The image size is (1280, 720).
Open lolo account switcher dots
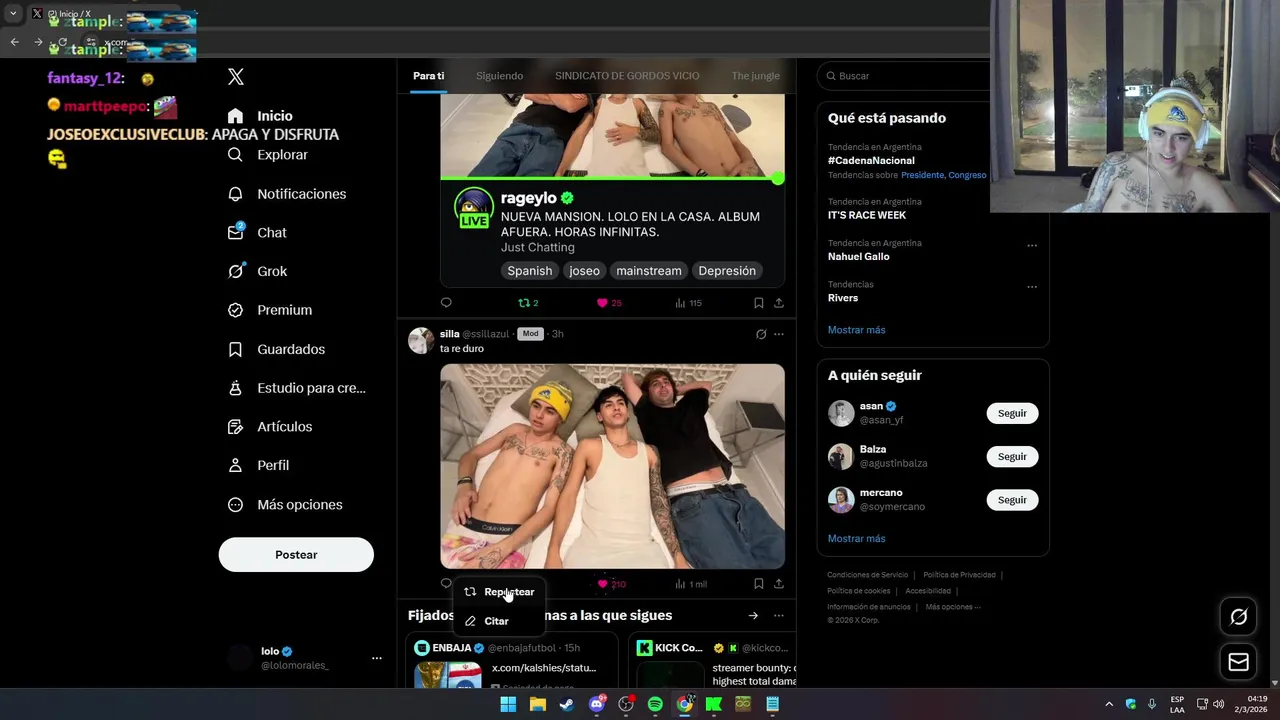pos(377,658)
